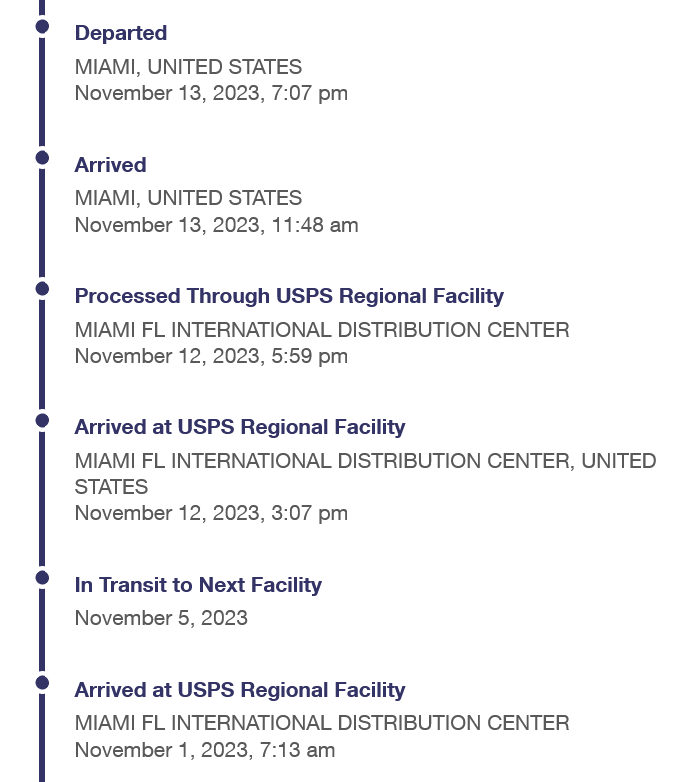Click the distribution center location under Processed Through USPS

(x=322, y=330)
